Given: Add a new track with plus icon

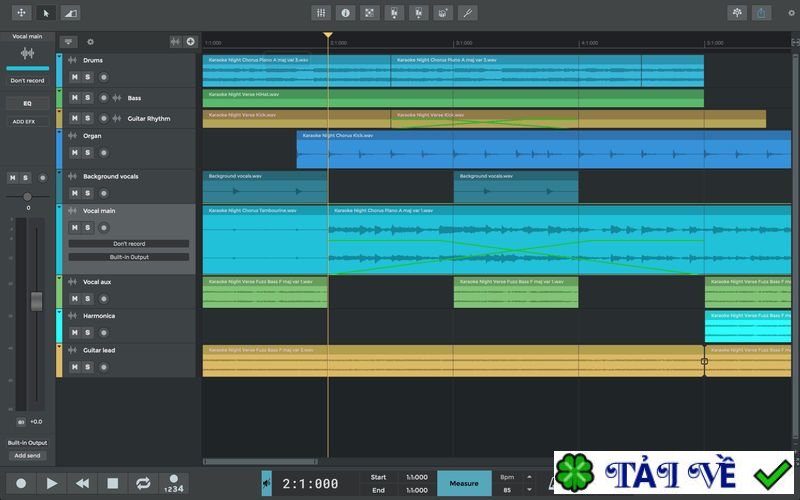Looking at the screenshot, I should coord(190,42).
